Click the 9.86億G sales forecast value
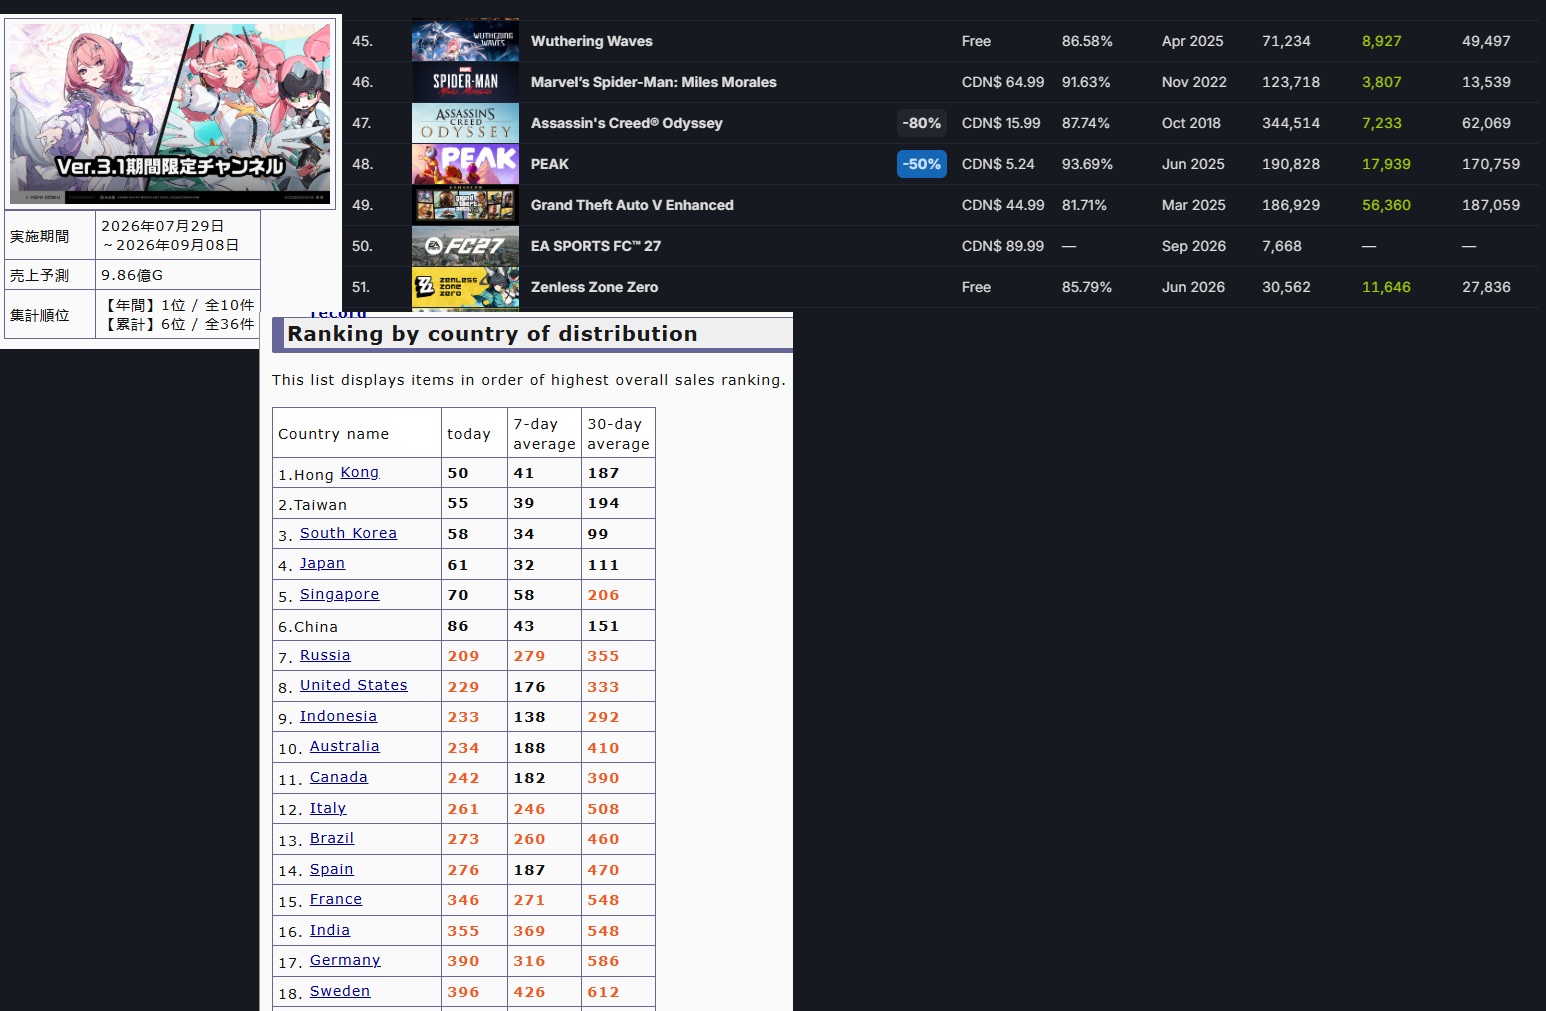The width and height of the screenshot is (1546, 1011). pyautogui.click(x=132, y=275)
